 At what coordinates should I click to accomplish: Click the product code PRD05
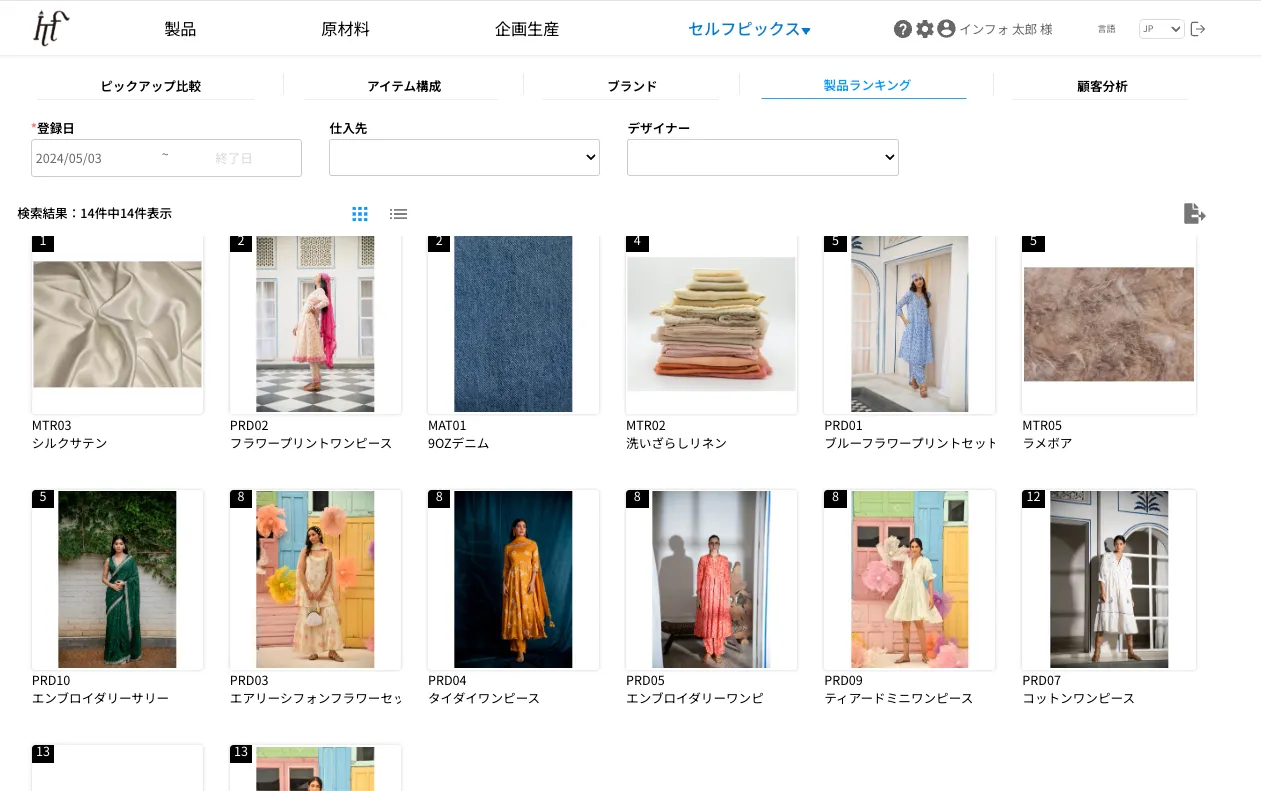click(645, 680)
